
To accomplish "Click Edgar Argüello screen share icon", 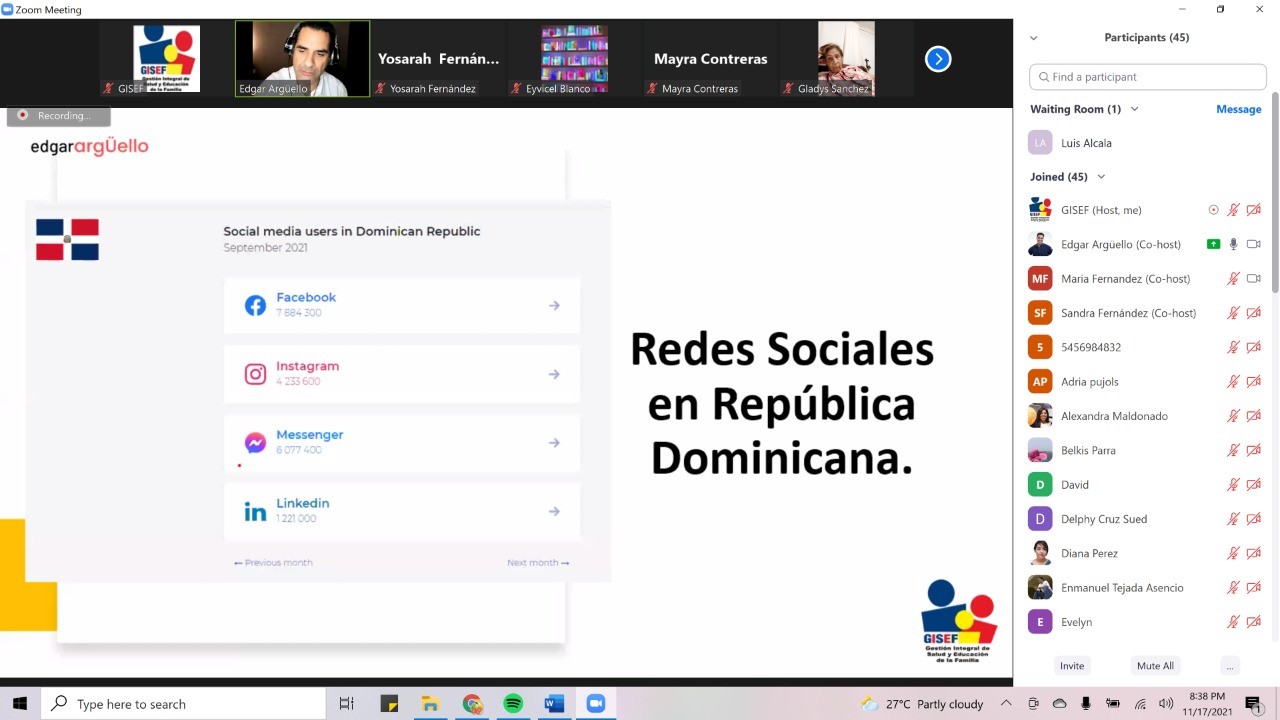I will coord(1214,244).
